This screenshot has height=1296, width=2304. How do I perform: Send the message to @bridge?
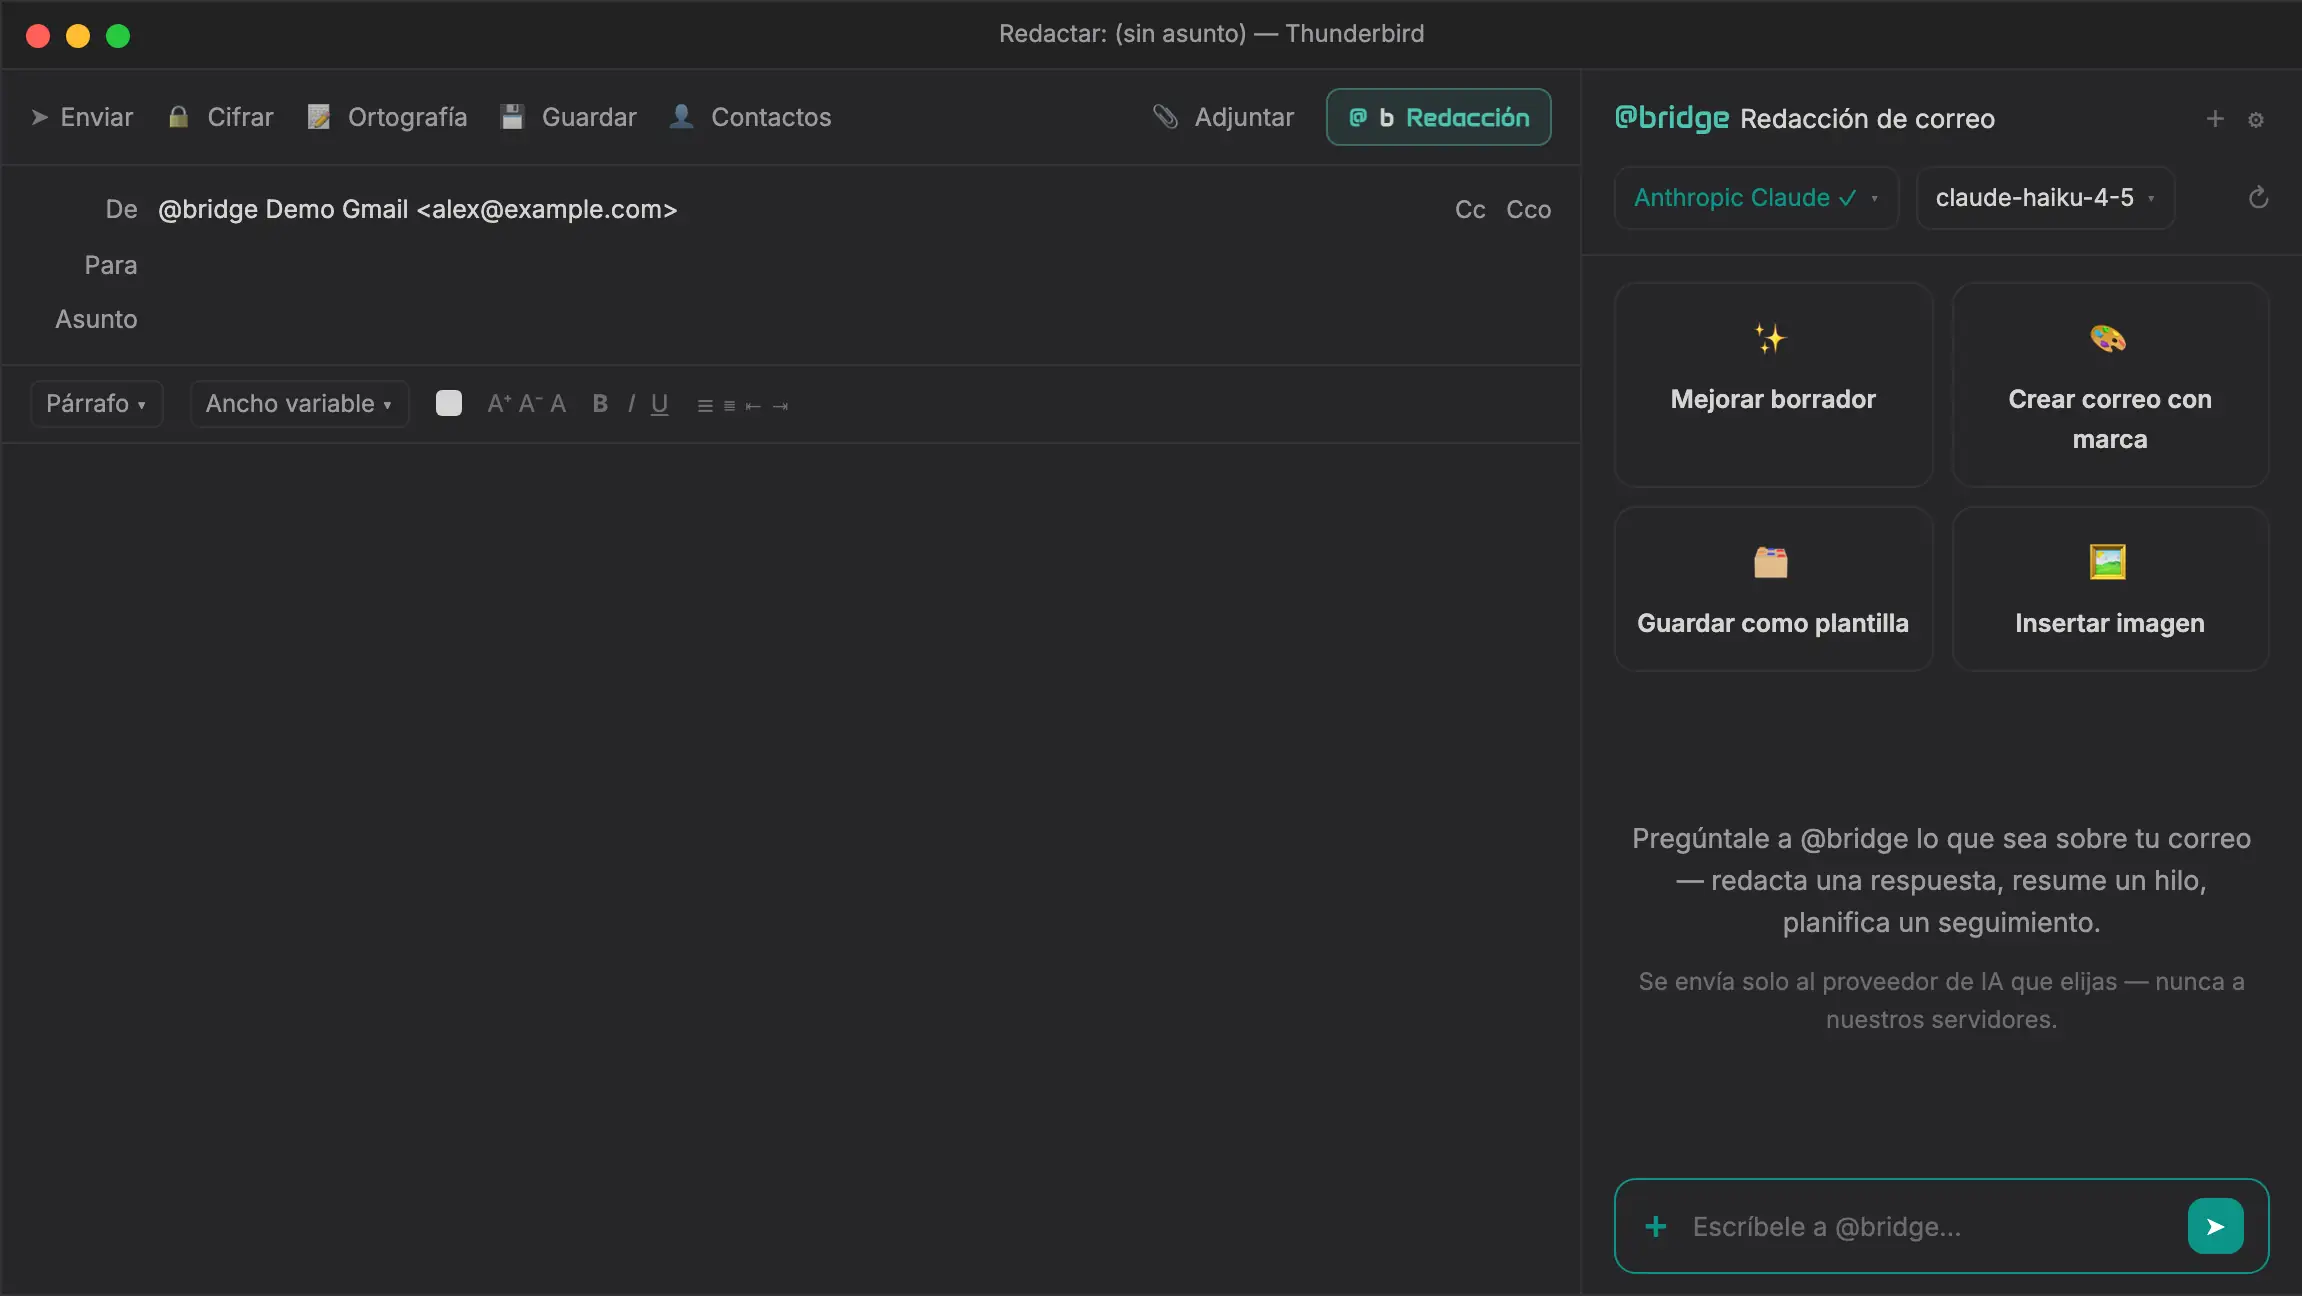[2215, 1226]
